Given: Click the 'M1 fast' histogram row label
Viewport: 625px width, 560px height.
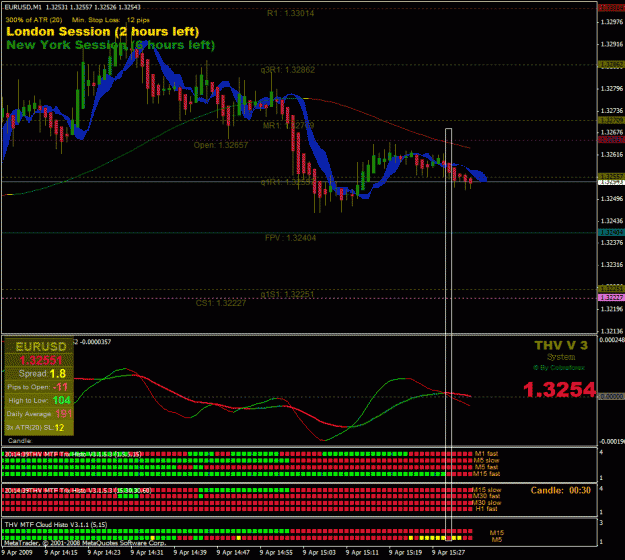Looking at the screenshot, I should click(x=486, y=454).
